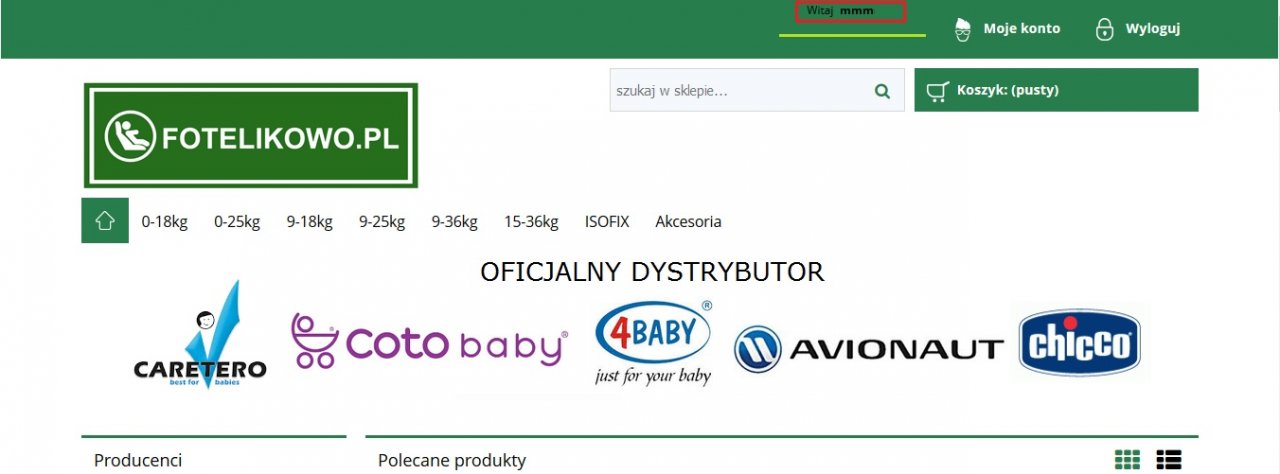
Task: Click the Producenci heading
Action: click(138, 460)
